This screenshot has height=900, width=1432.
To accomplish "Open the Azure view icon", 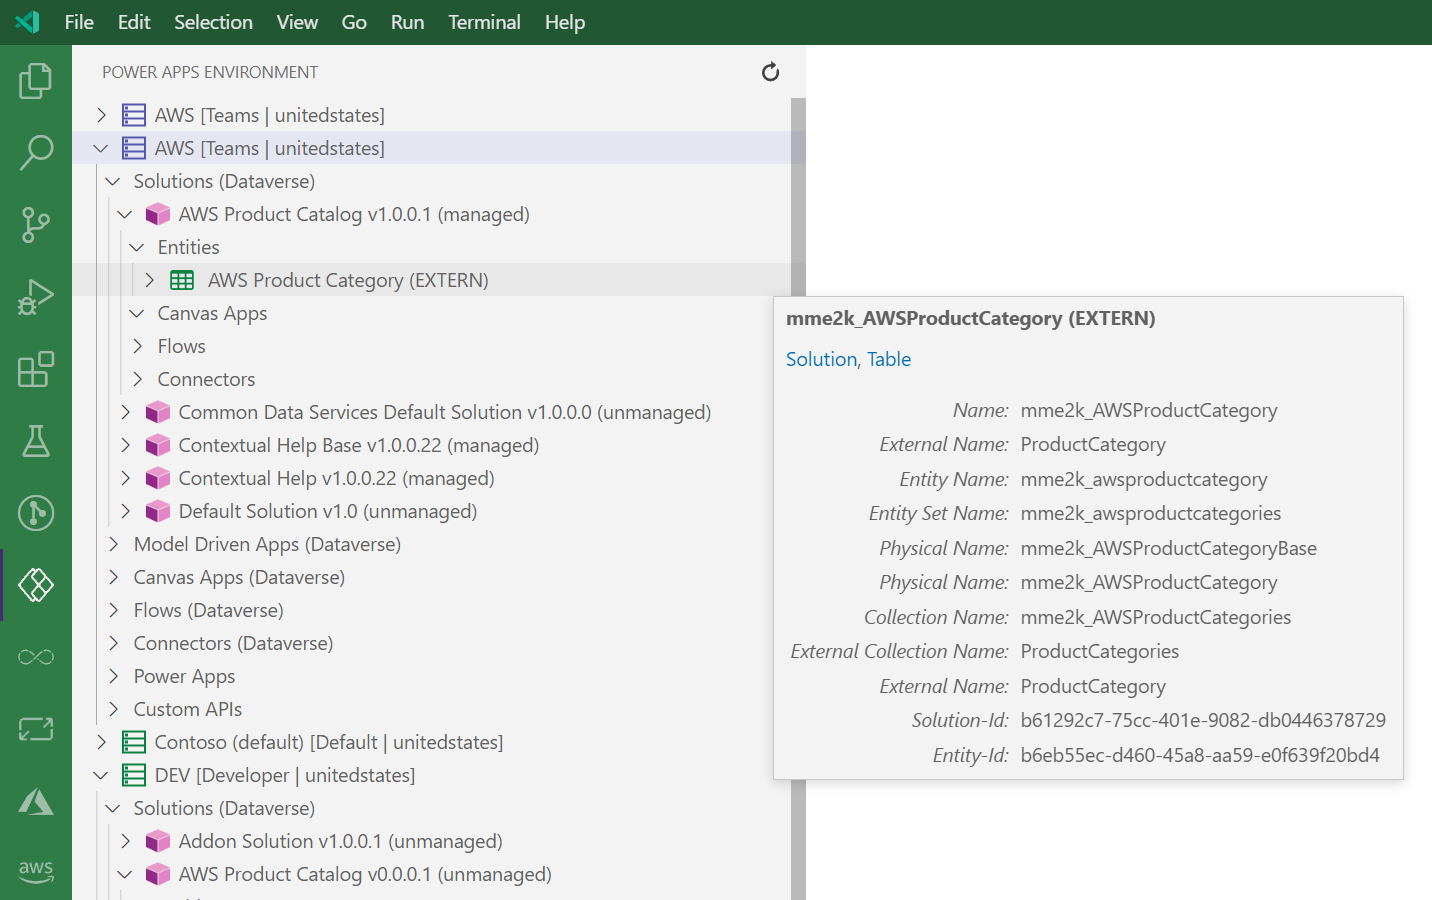I will pos(36,801).
